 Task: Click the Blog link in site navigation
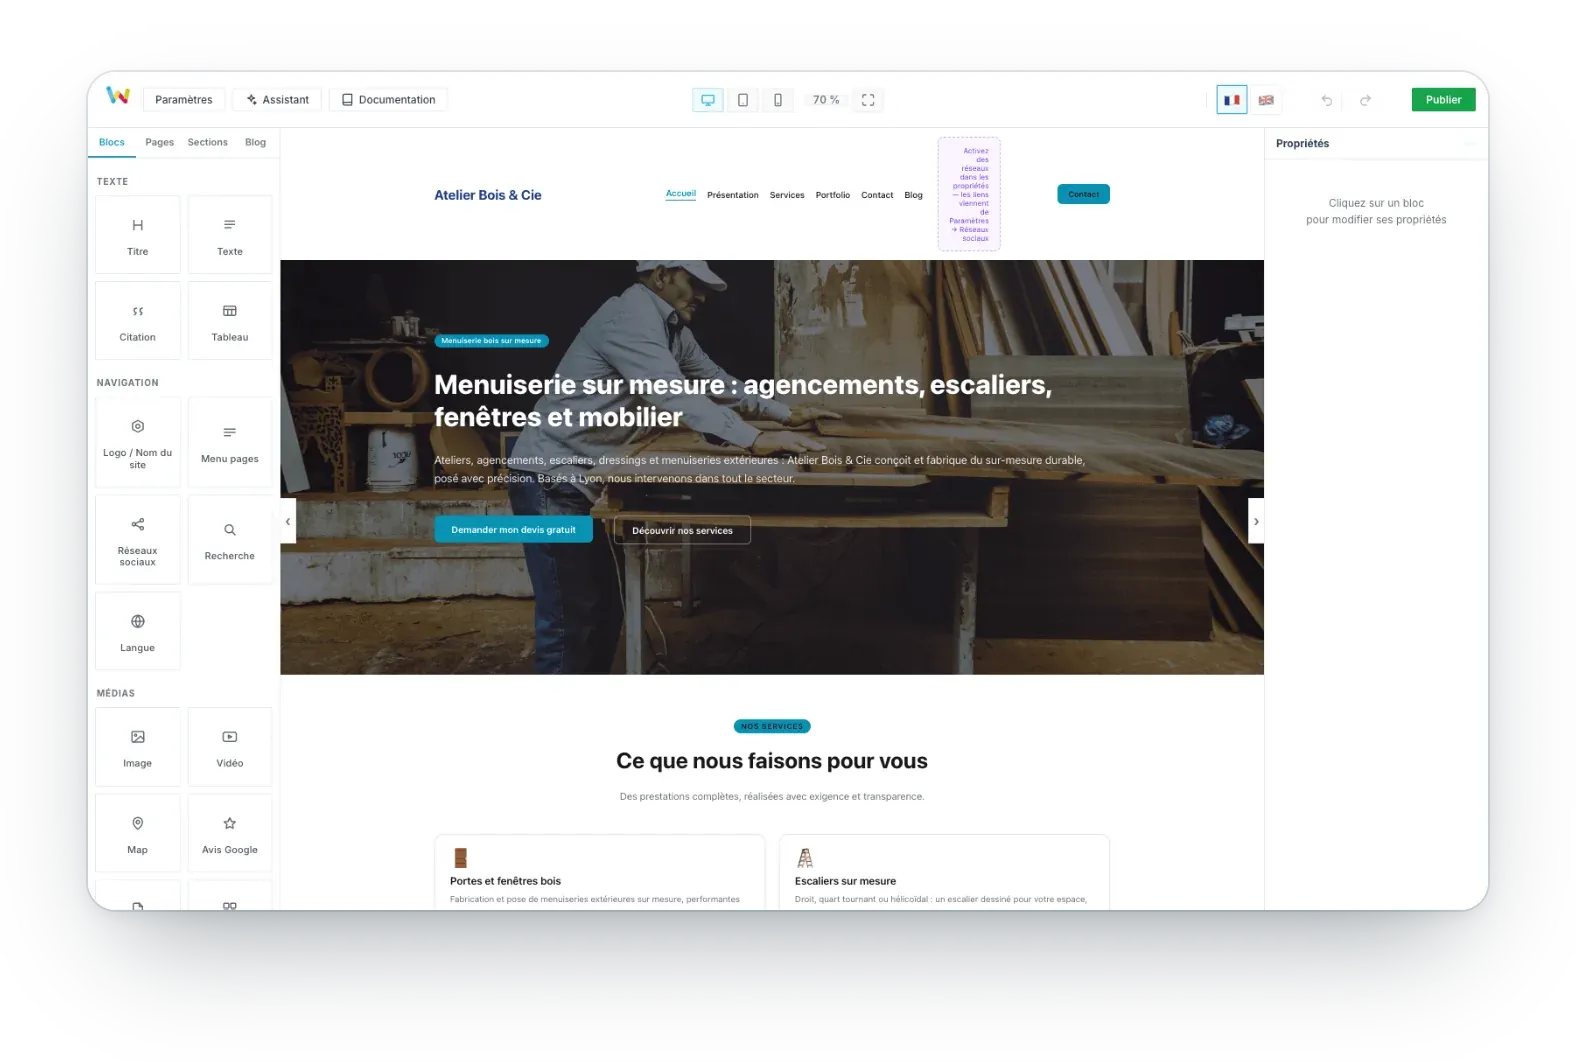[x=914, y=195]
